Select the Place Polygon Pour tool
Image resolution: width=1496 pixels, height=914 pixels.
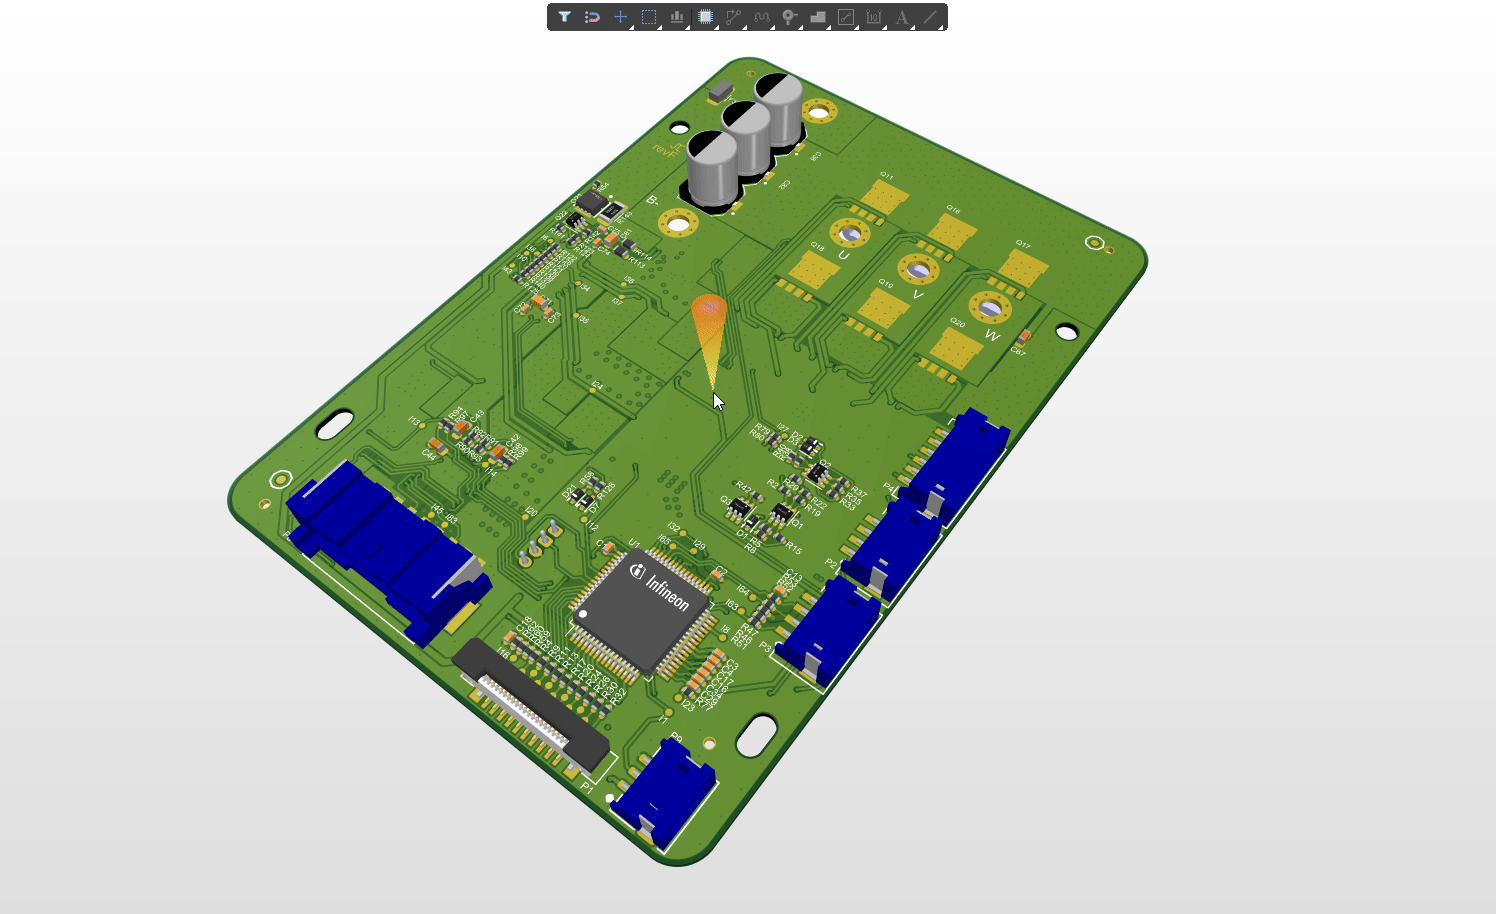click(x=818, y=17)
